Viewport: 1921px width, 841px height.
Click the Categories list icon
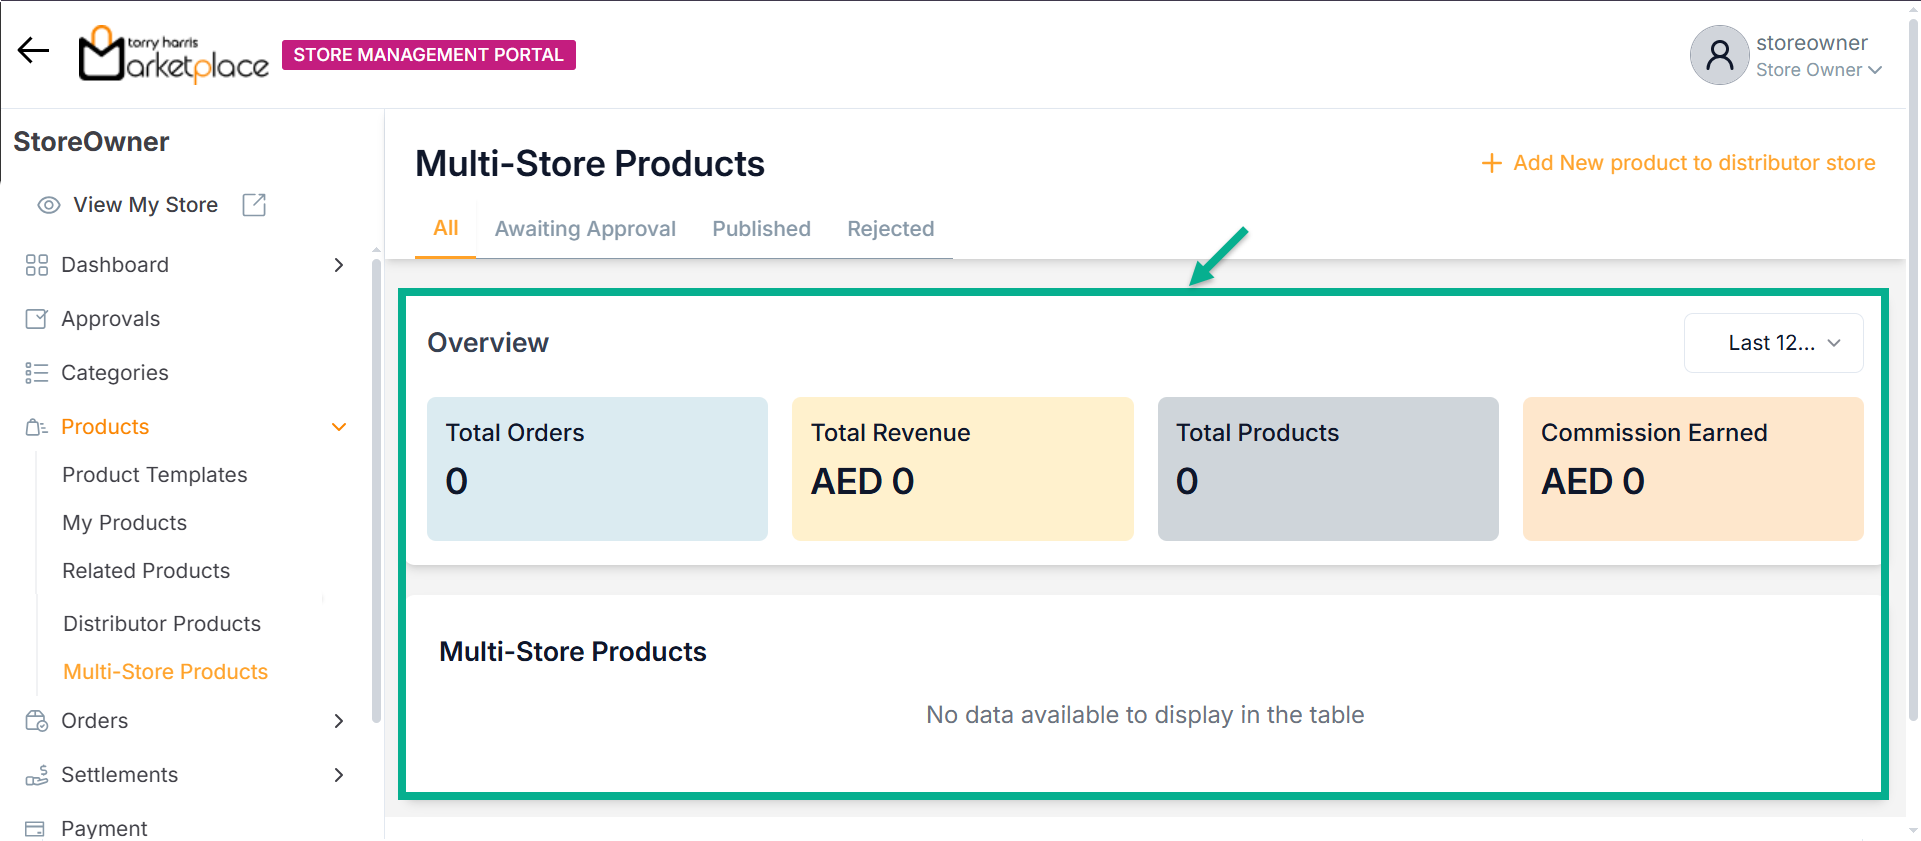[x=37, y=373]
